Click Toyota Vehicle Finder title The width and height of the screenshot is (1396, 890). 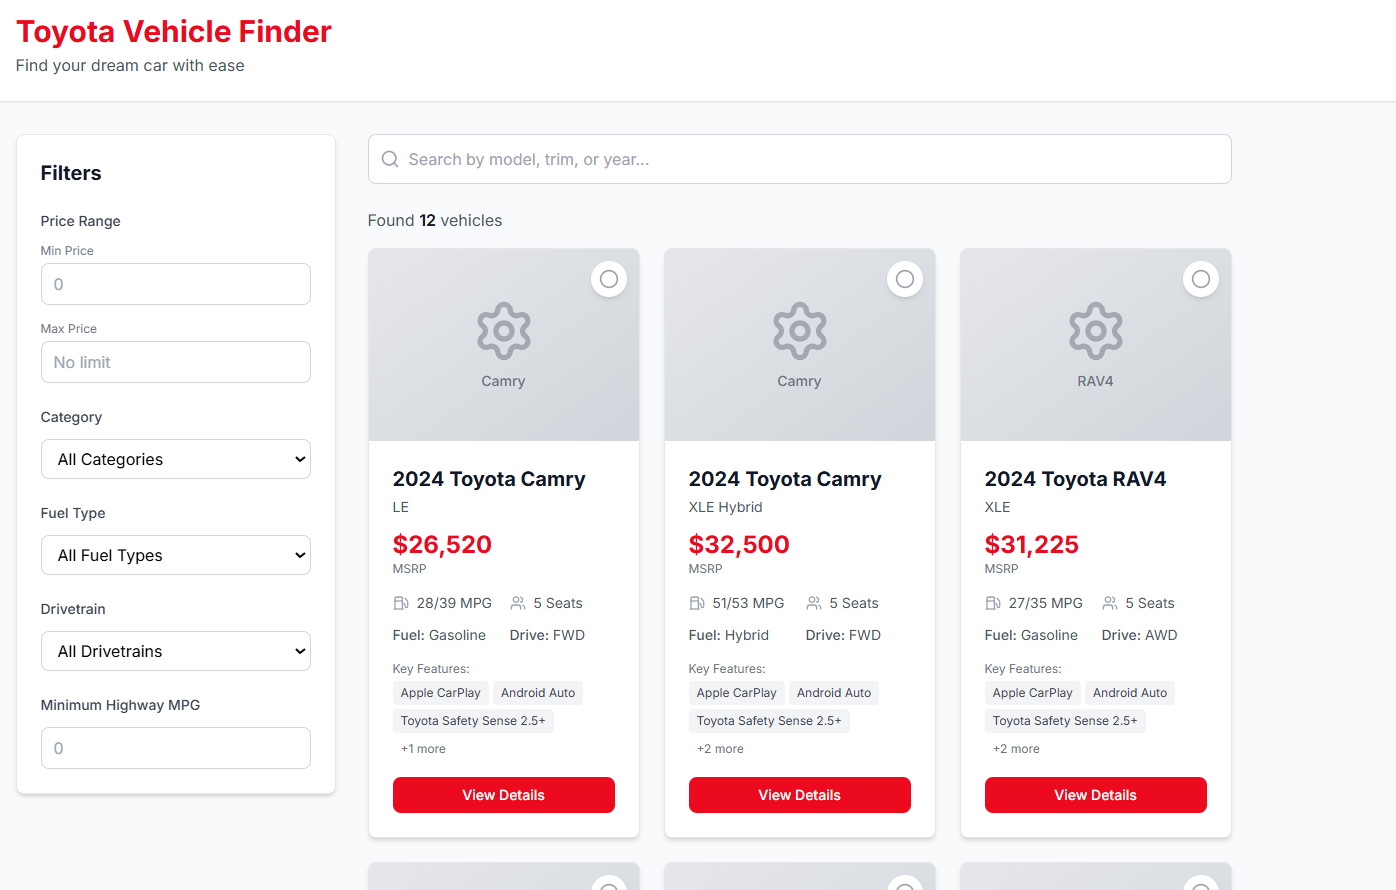coord(174,32)
